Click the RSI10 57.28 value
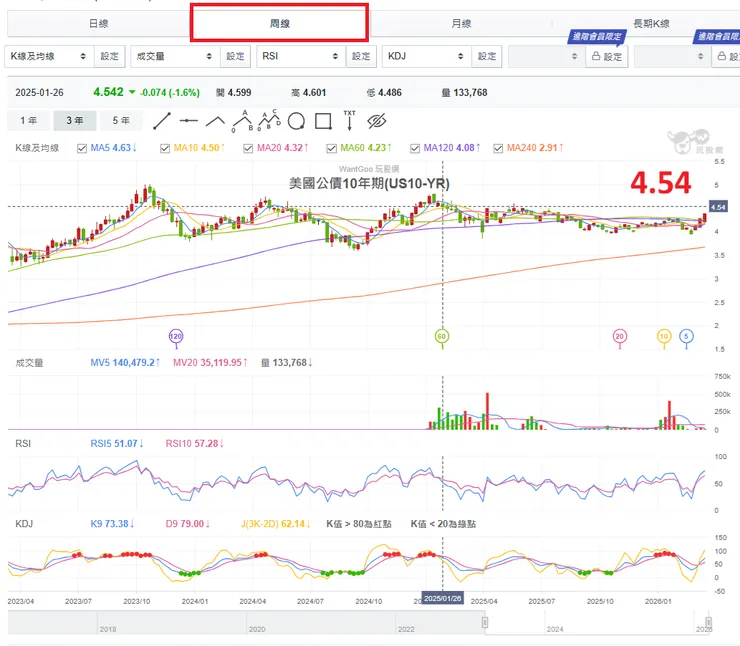The width and height of the screenshot is (740, 646). pyautogui.click(x=194, y=444)
